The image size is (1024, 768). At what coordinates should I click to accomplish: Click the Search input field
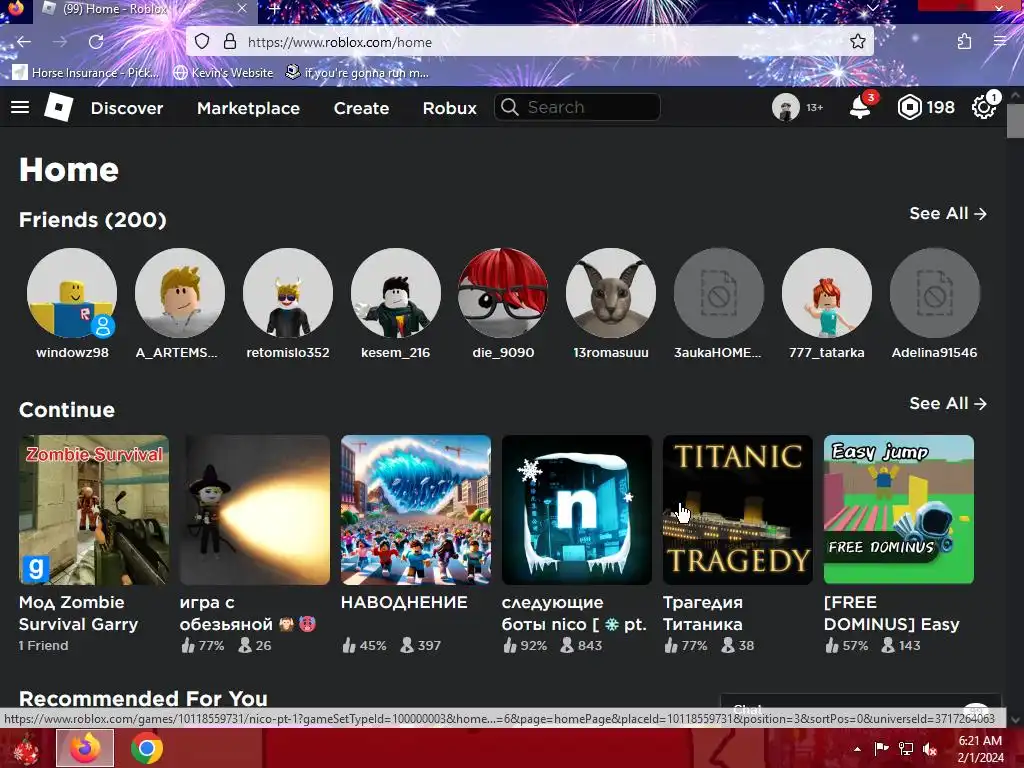pyautogui.click(x=577, y=107)
